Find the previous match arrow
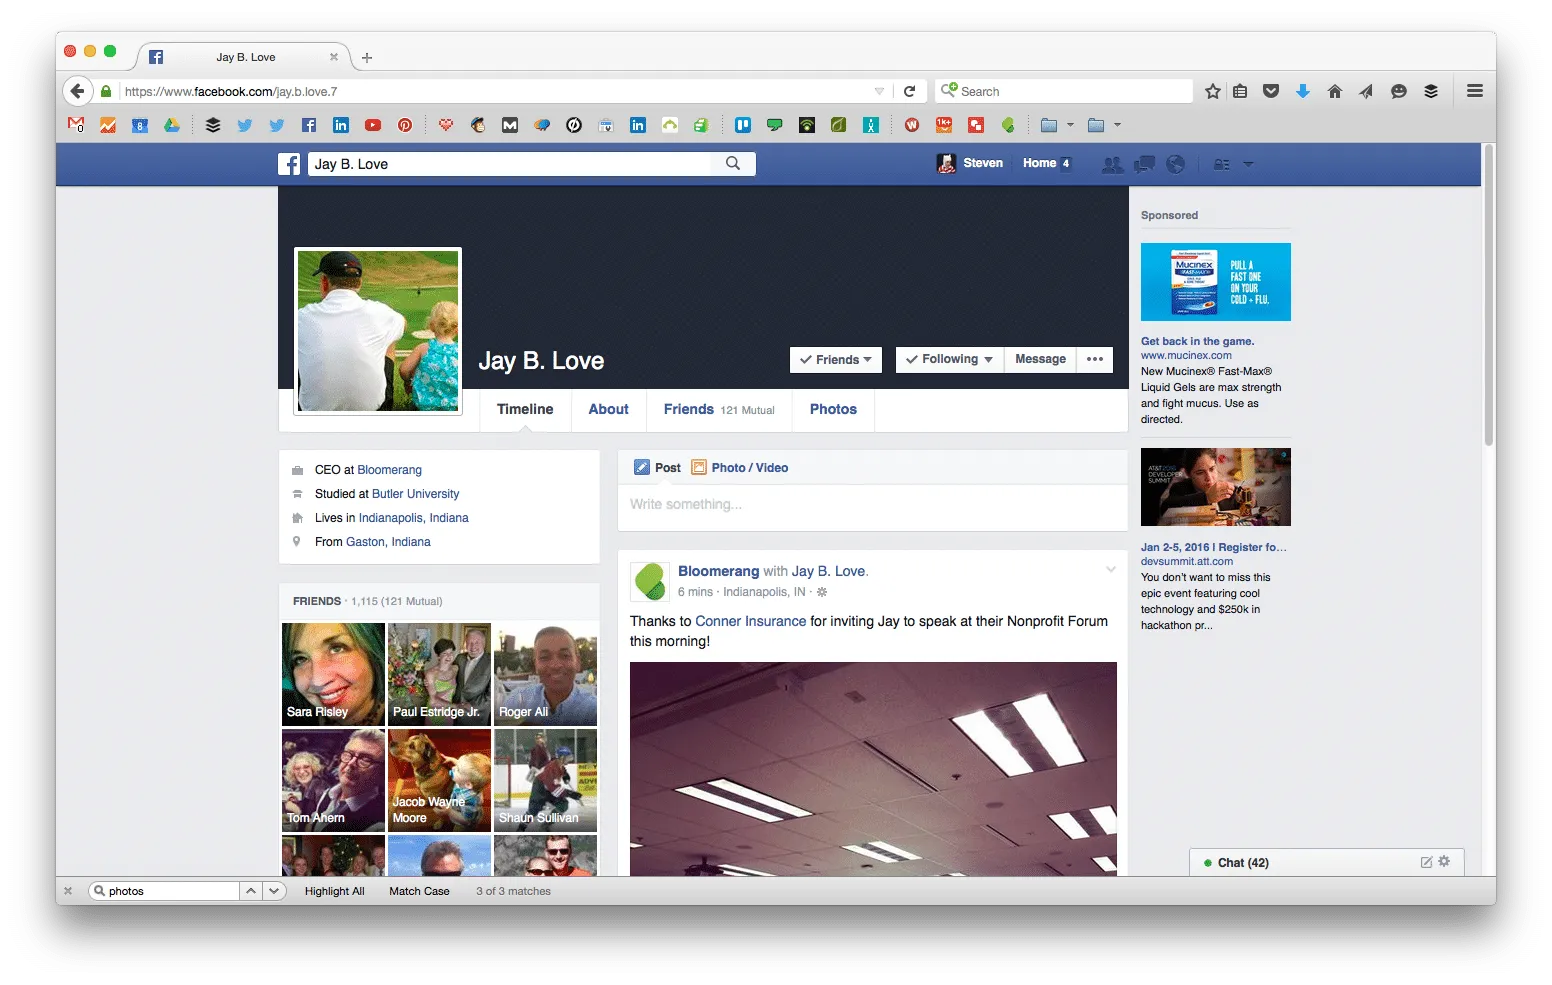 (251, 891)
